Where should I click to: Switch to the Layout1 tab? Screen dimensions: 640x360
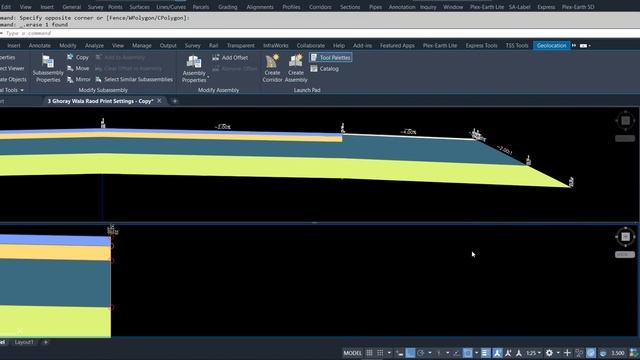tap(24, 342)
